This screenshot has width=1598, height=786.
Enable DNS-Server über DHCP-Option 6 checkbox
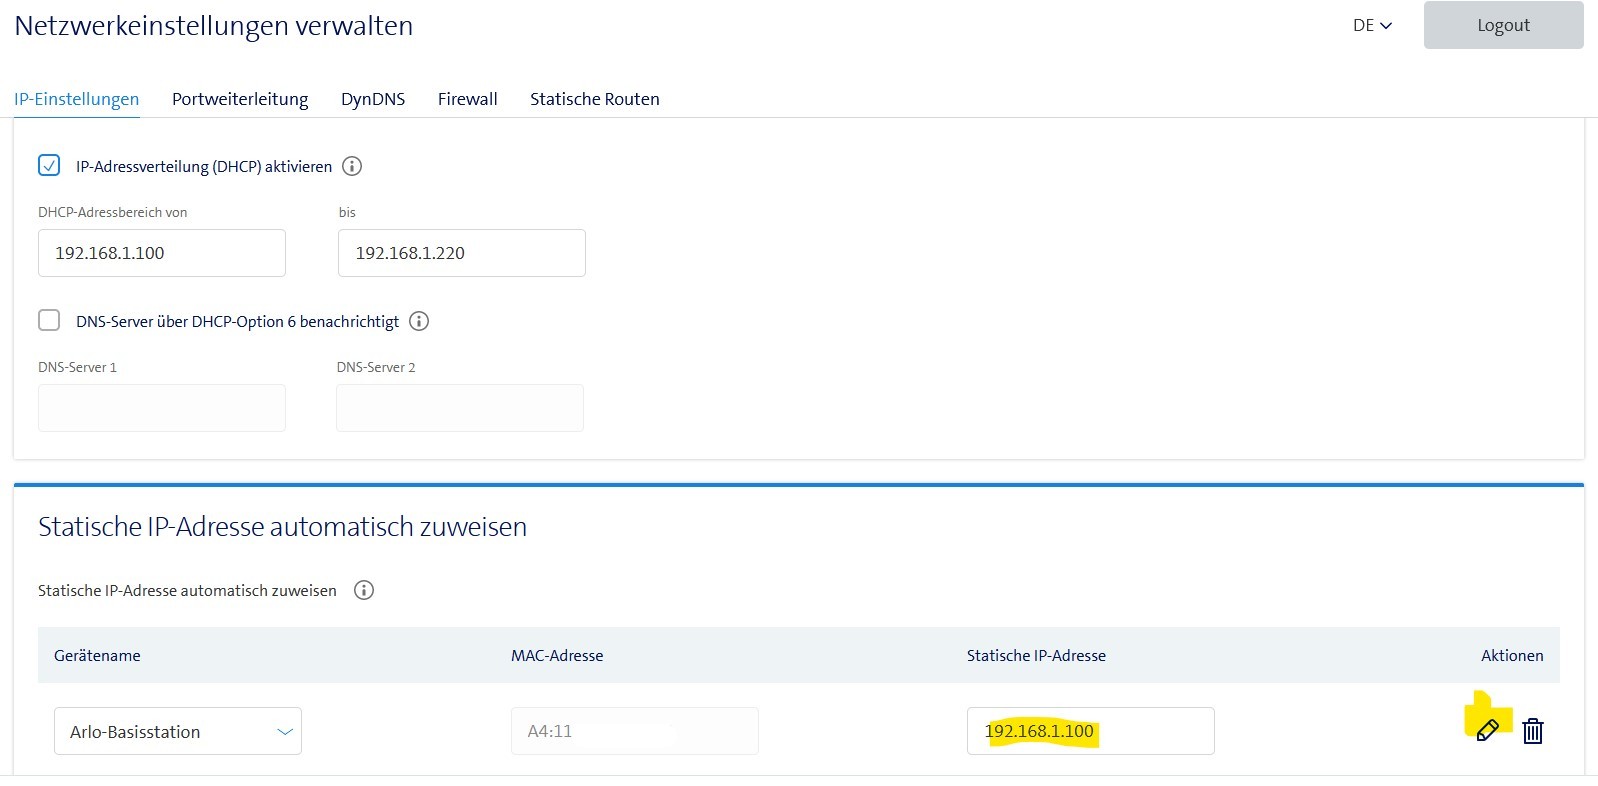click(49, 321)
